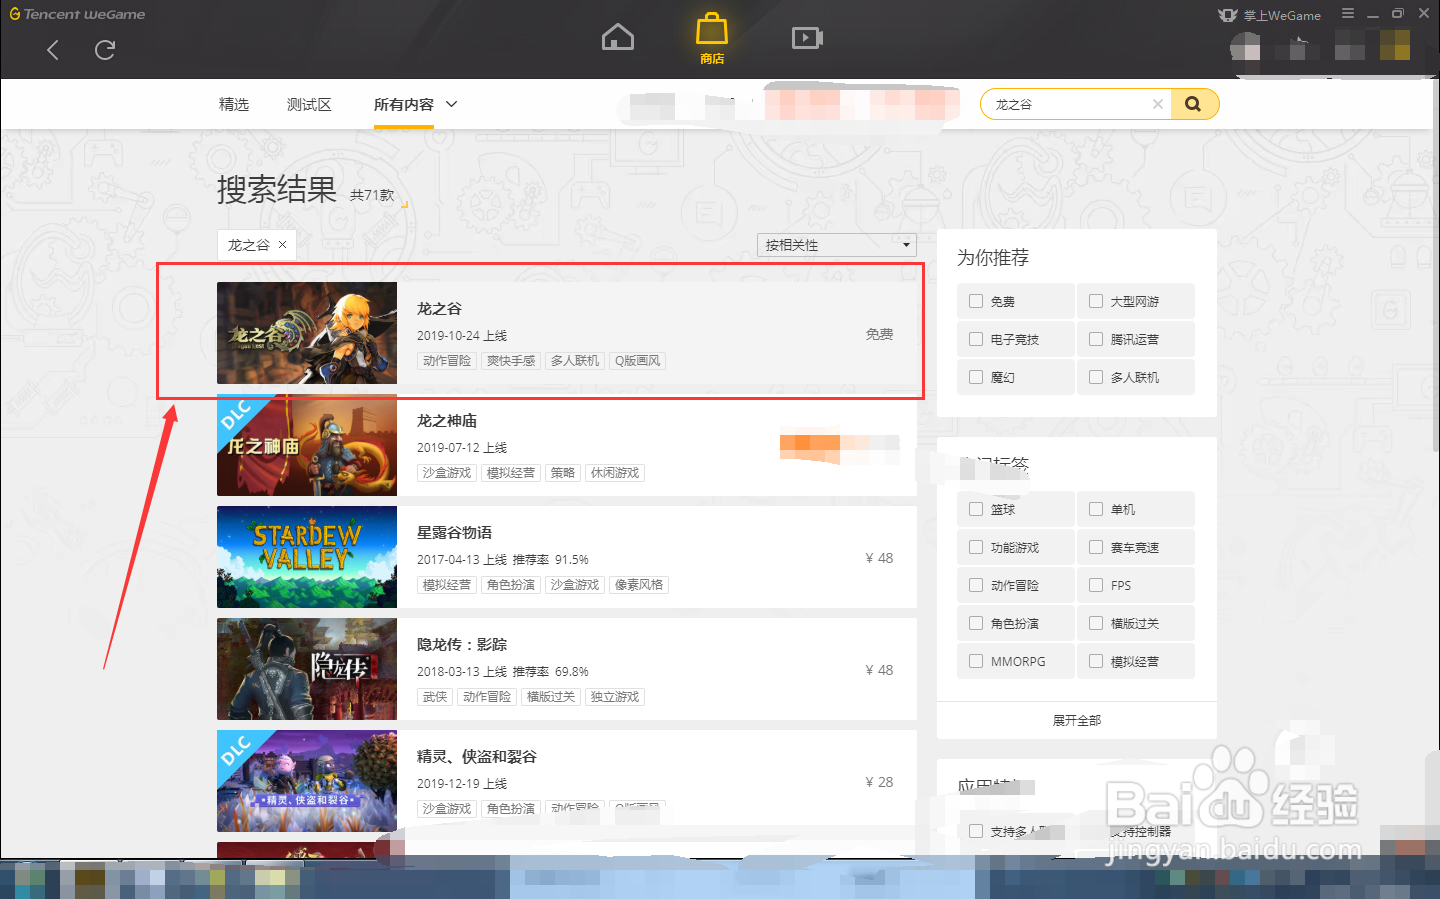This screenshot has height=899, width=1440.
Task: Check the 篮球 tag checkbox
Action: pyautogui.click(x=976, y=509)
